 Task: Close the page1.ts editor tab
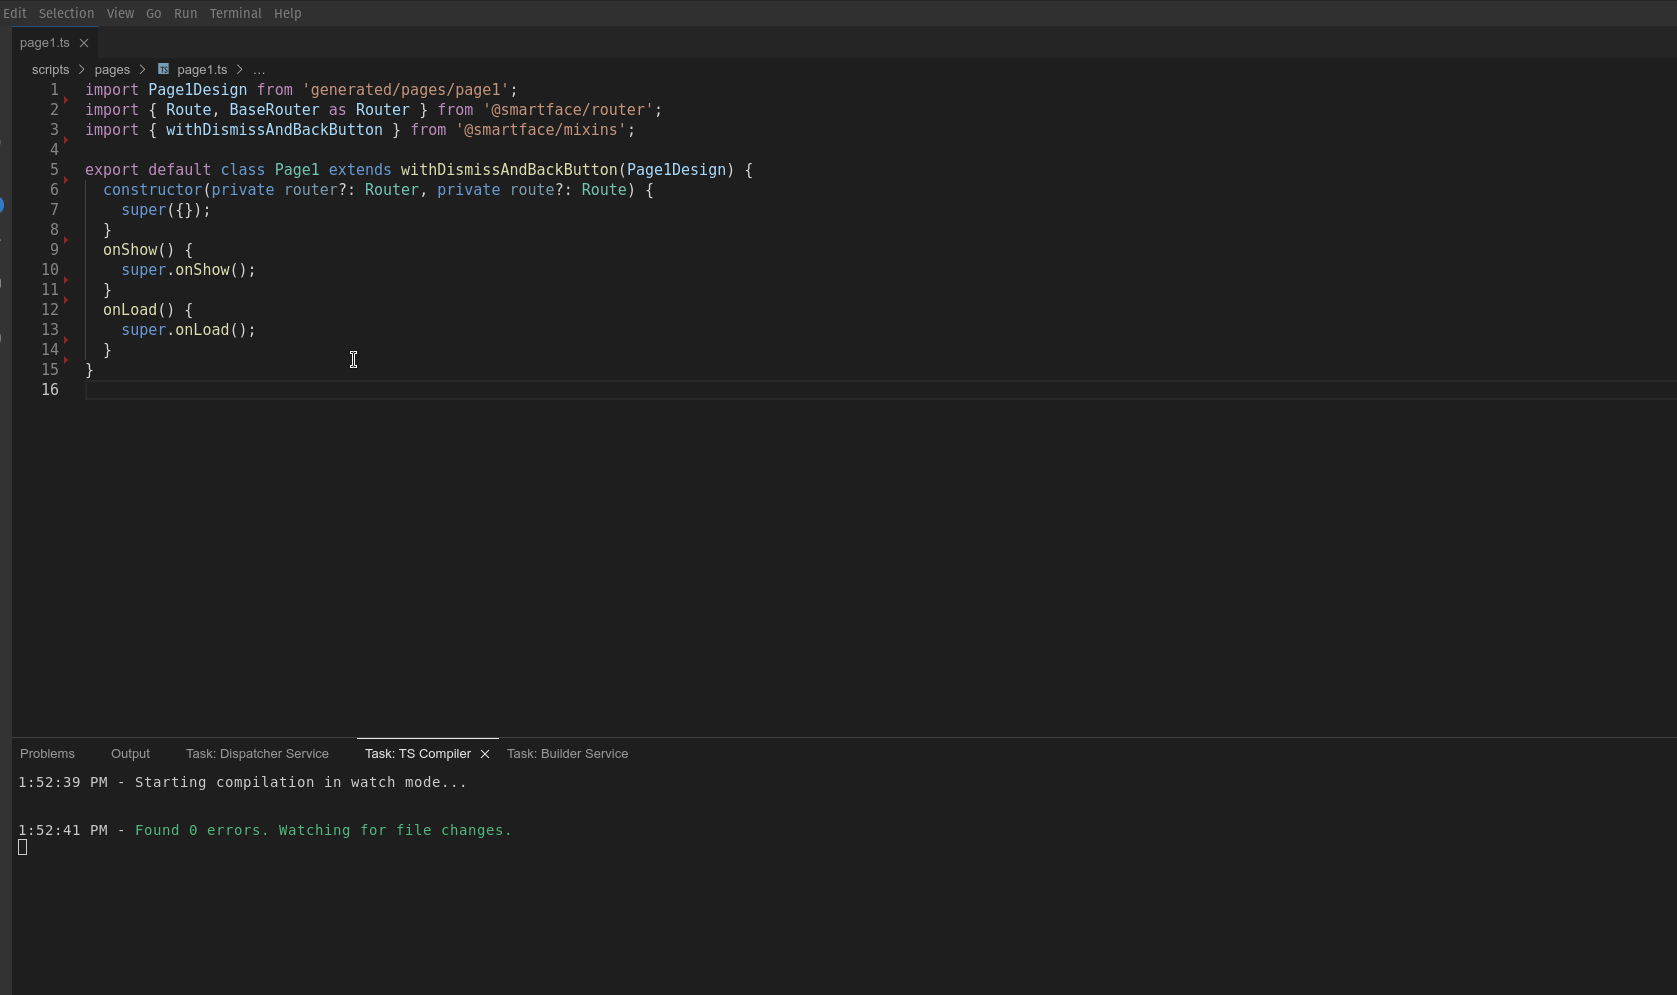point(84,43)
